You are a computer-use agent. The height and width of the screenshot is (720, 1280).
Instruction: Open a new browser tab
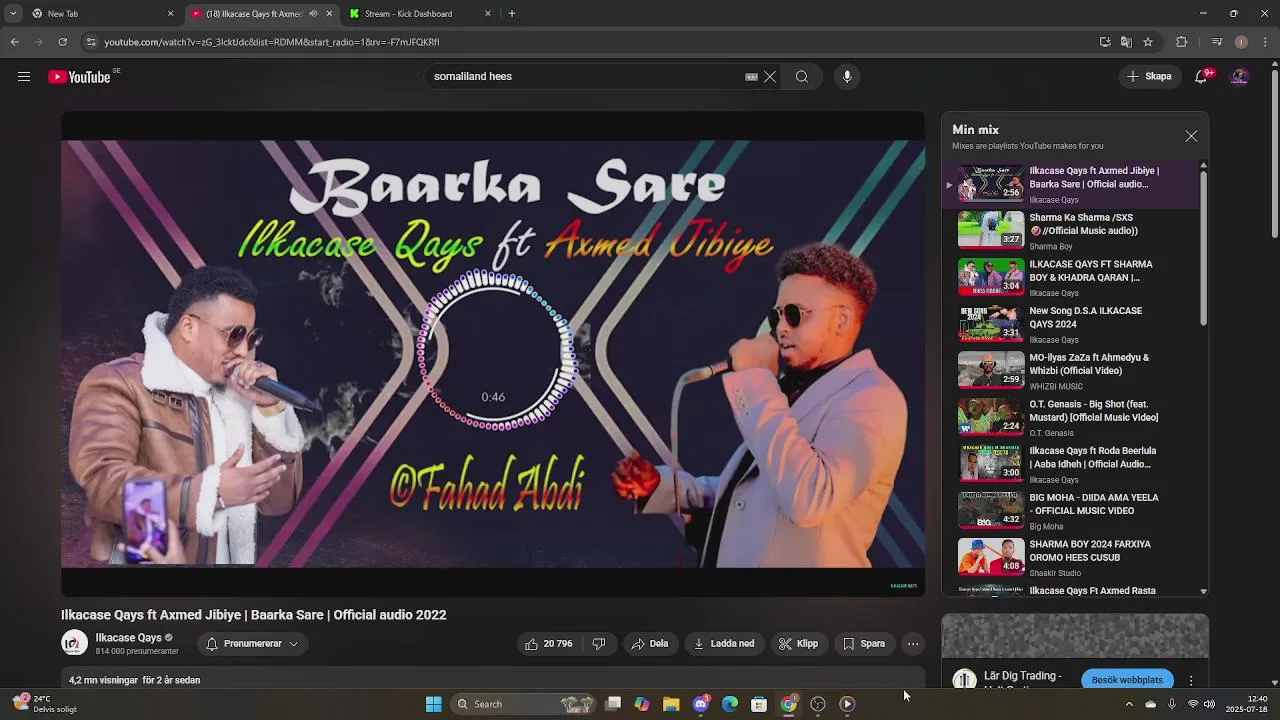(x=512, y=14)
